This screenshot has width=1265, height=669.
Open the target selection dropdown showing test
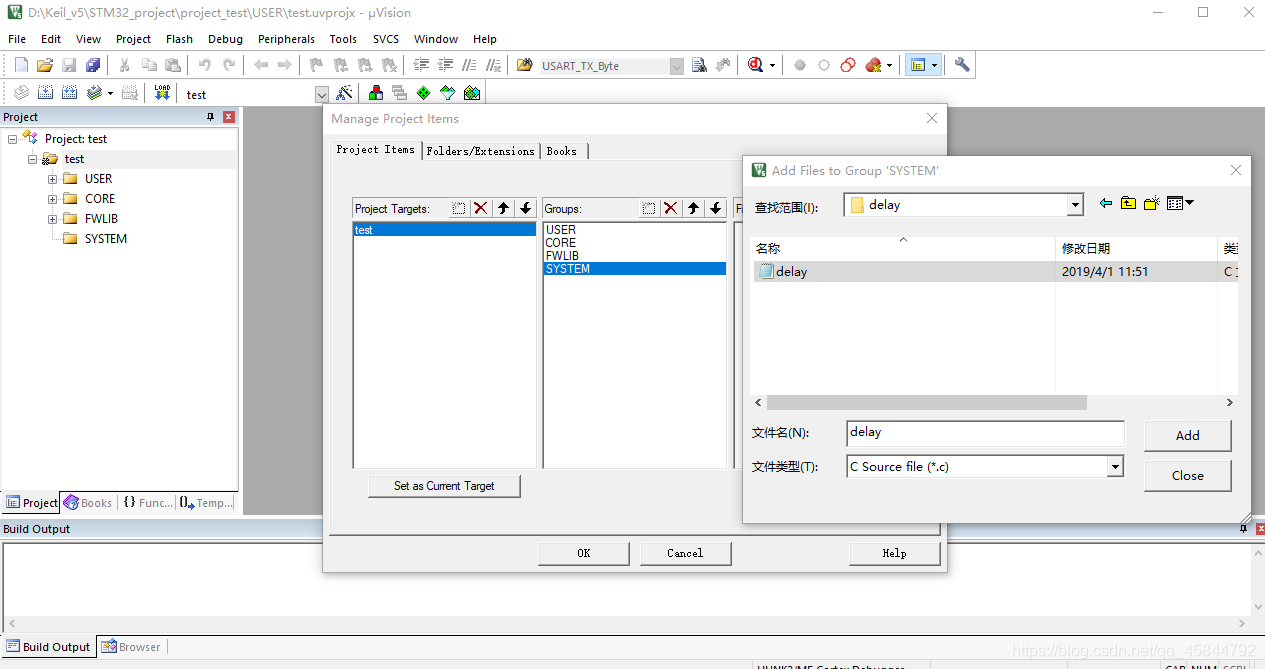[322, 94]
